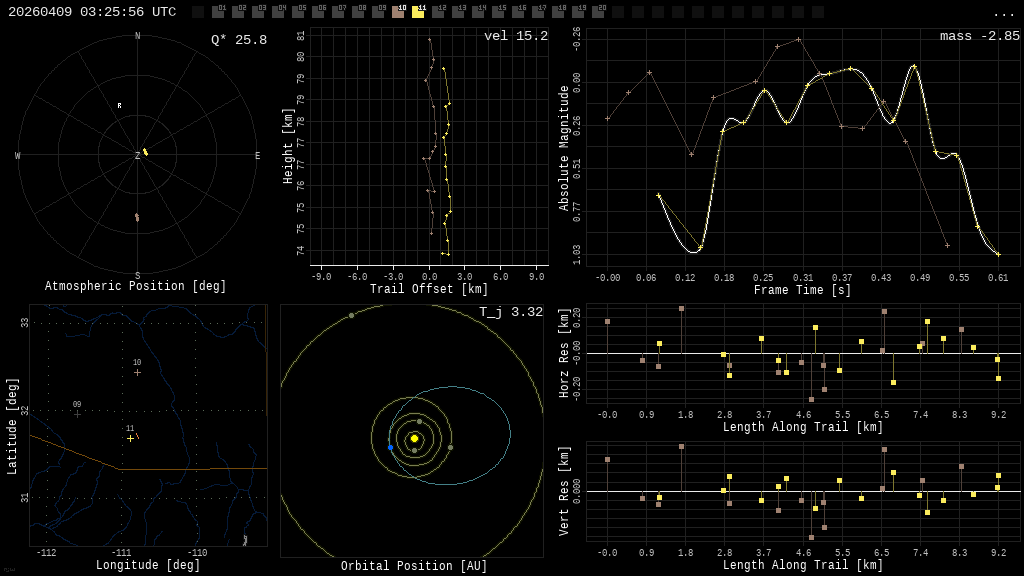Click station 09 cross marker on map

point(77,414)
